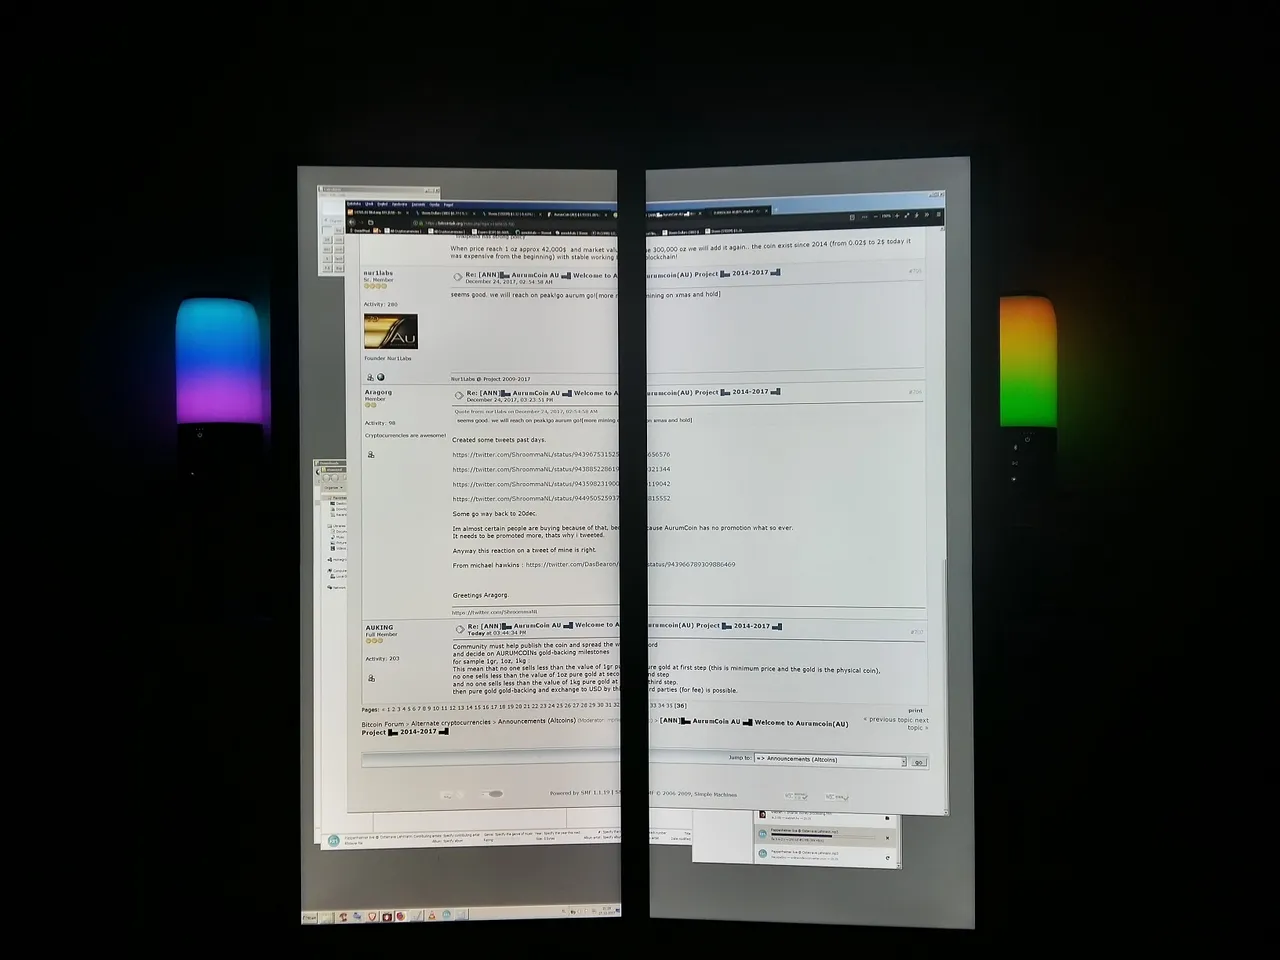
Task: Open Aragorg username link
Action: point(378,393)
